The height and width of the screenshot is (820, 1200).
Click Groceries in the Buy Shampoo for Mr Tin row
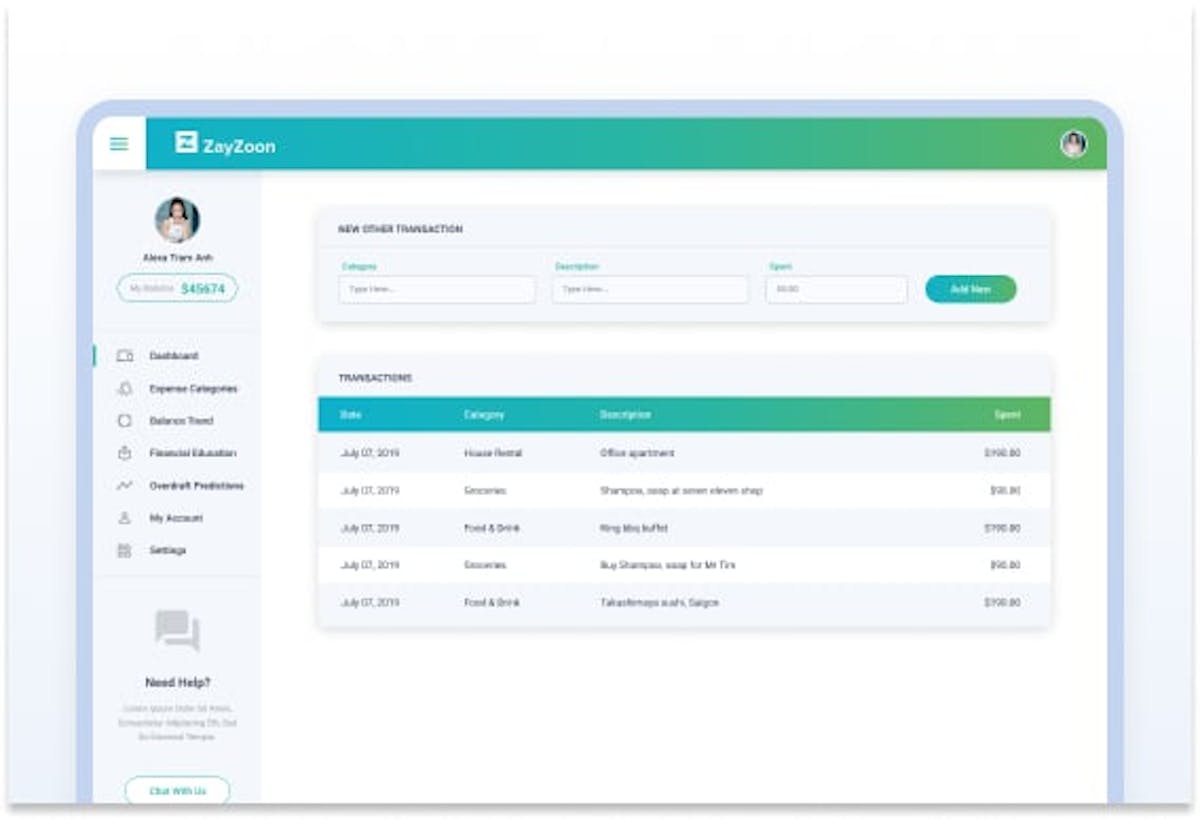point(485,565)
